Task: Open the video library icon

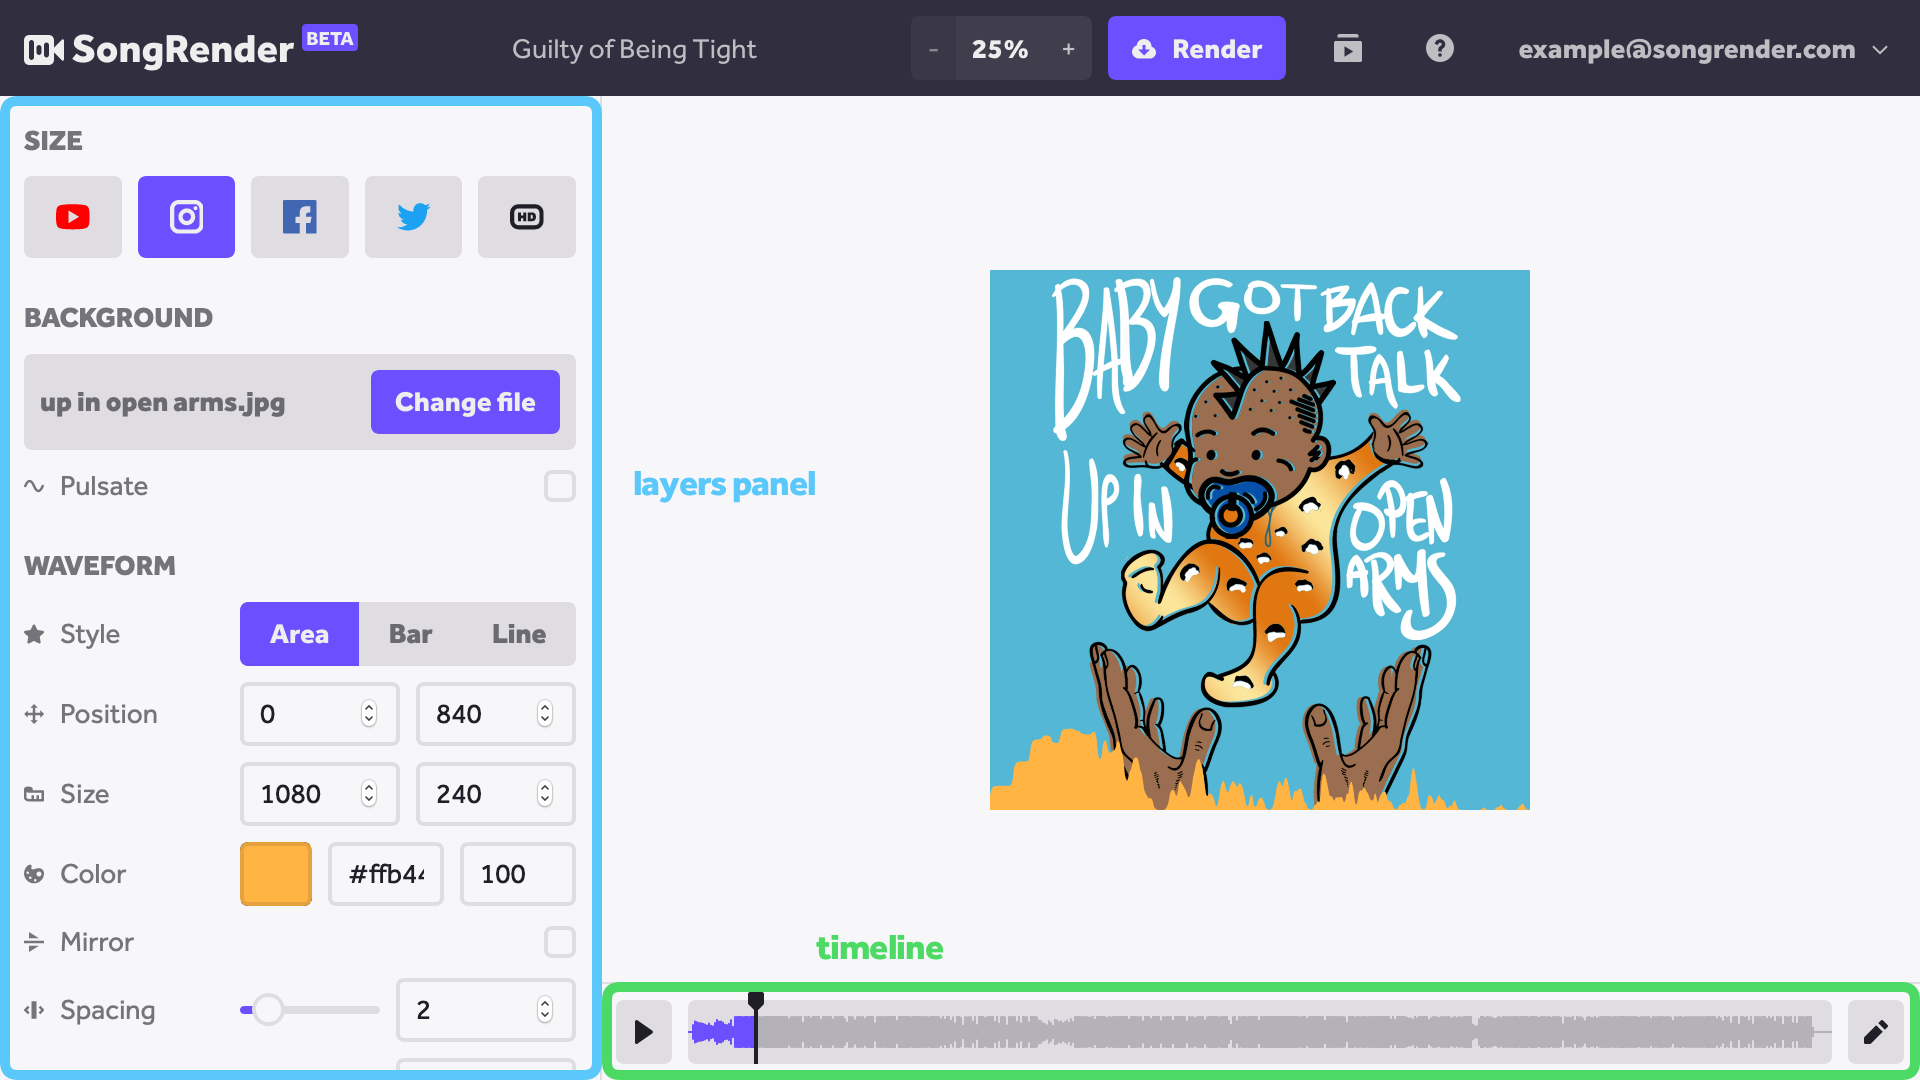Action: point(1348,48)
